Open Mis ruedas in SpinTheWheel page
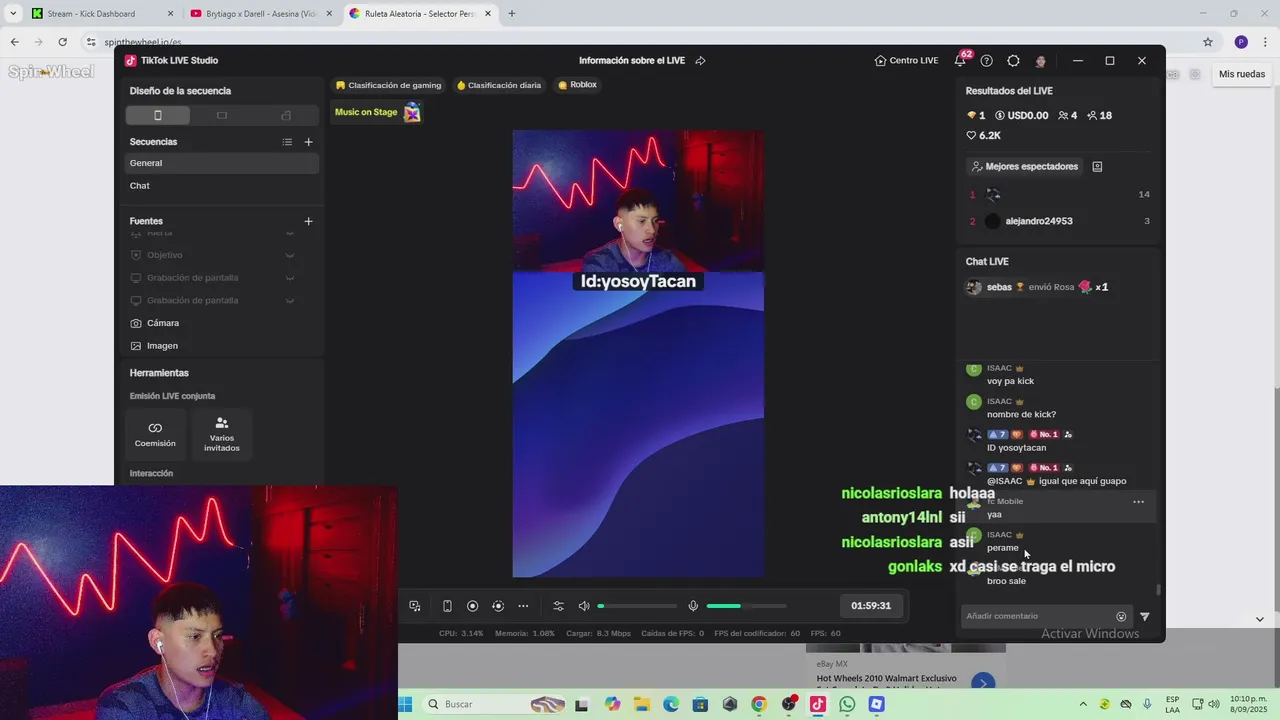The width and height of the screenshot is (1280, 720). point(1242,74)
